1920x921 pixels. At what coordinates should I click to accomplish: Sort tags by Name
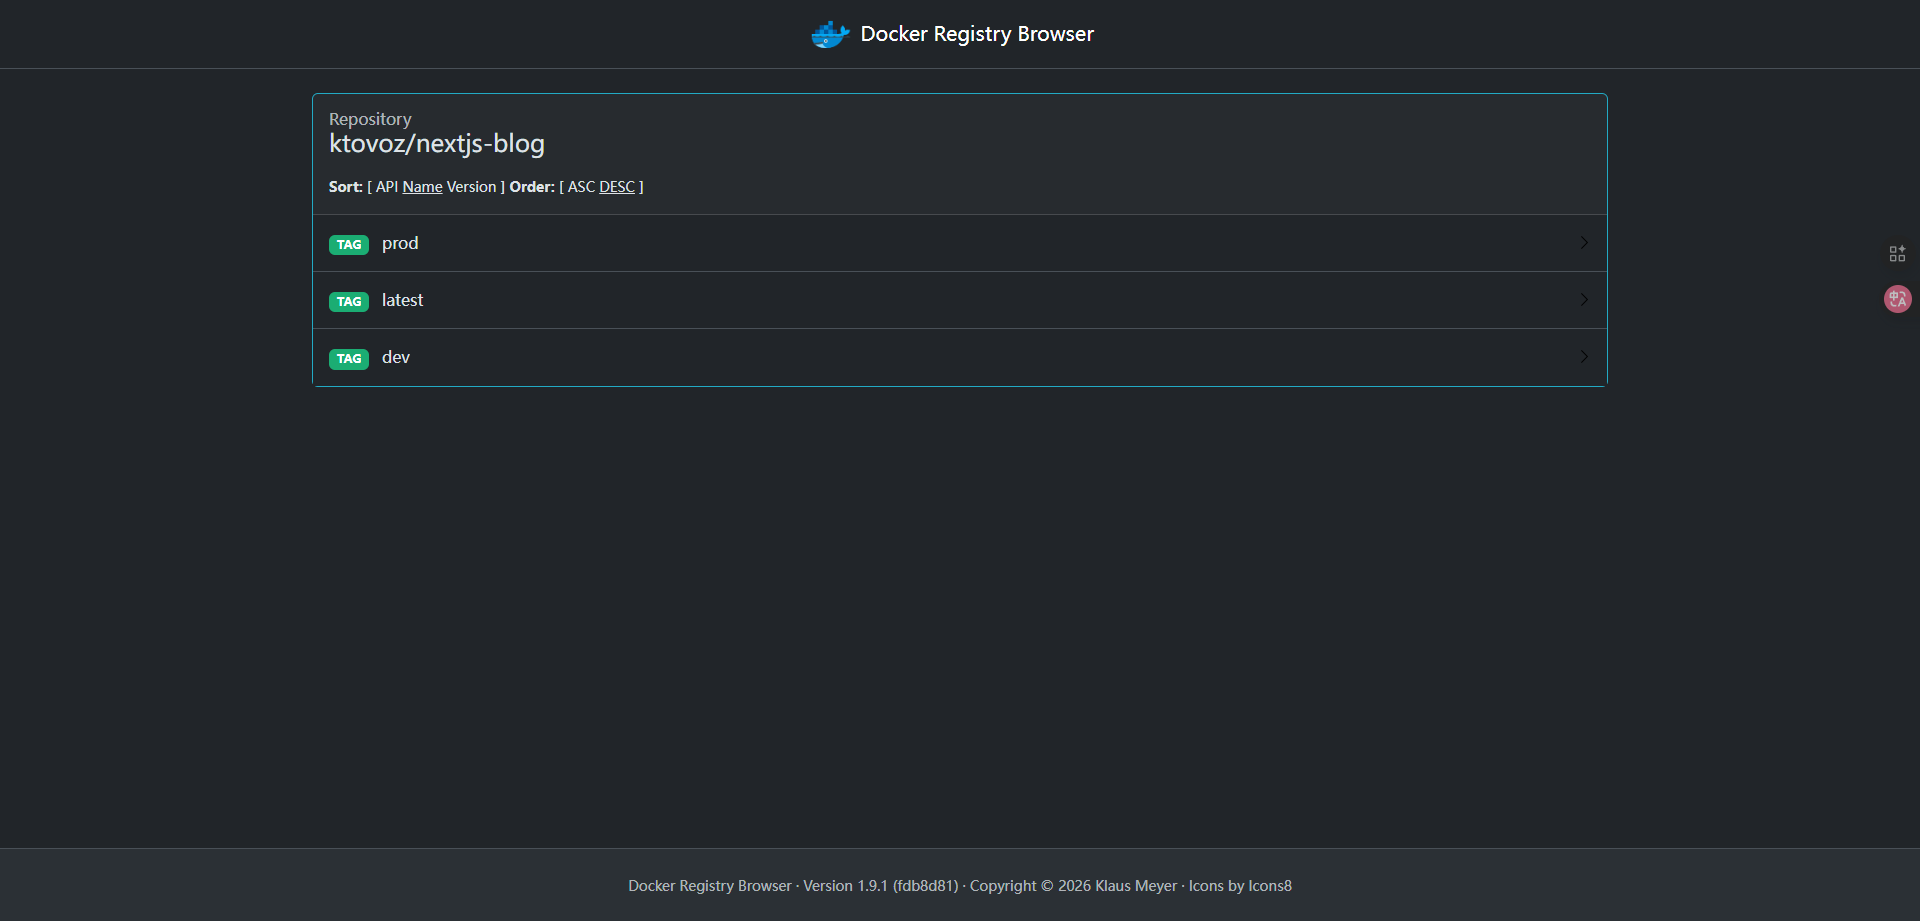422,187
